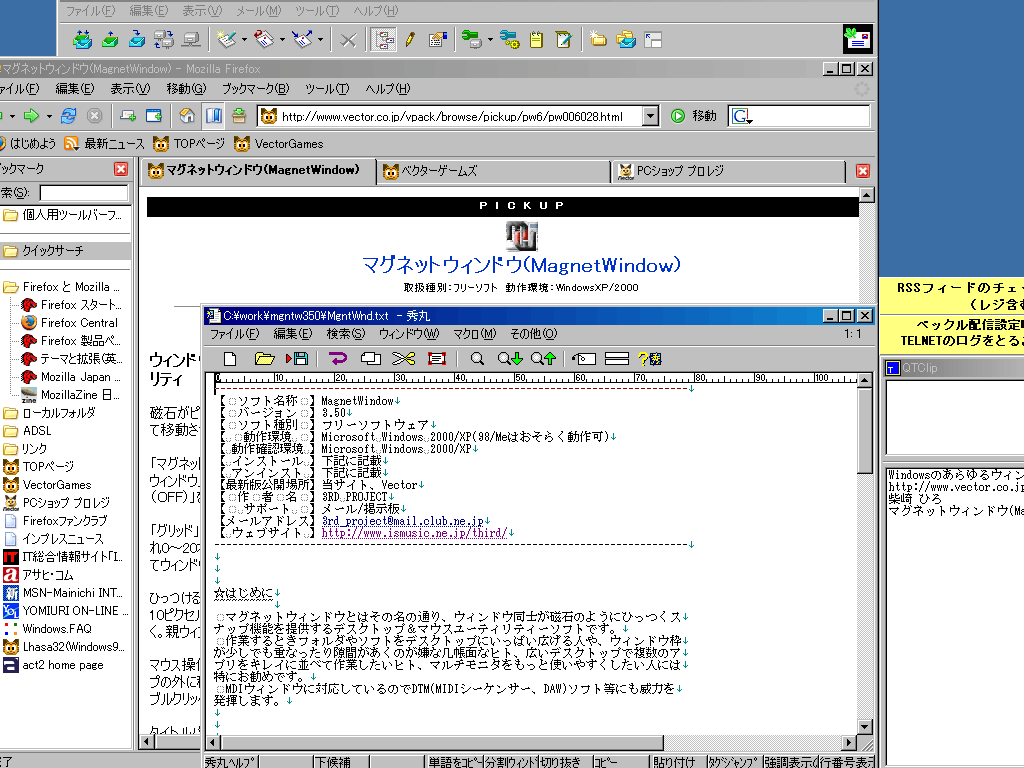The width and height of the screenshot is (1024, 768).
Task: Create a new folder in the mail toolbar
Action: coord(598,39)
